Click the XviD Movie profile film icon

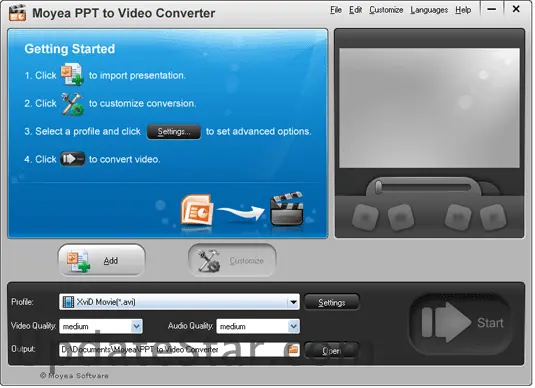click(68, 302)
